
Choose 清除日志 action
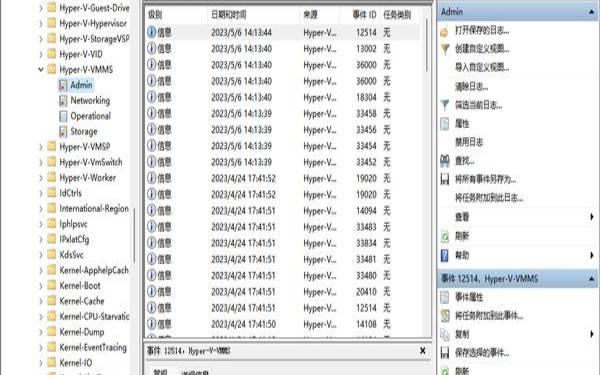pos(471,86)
